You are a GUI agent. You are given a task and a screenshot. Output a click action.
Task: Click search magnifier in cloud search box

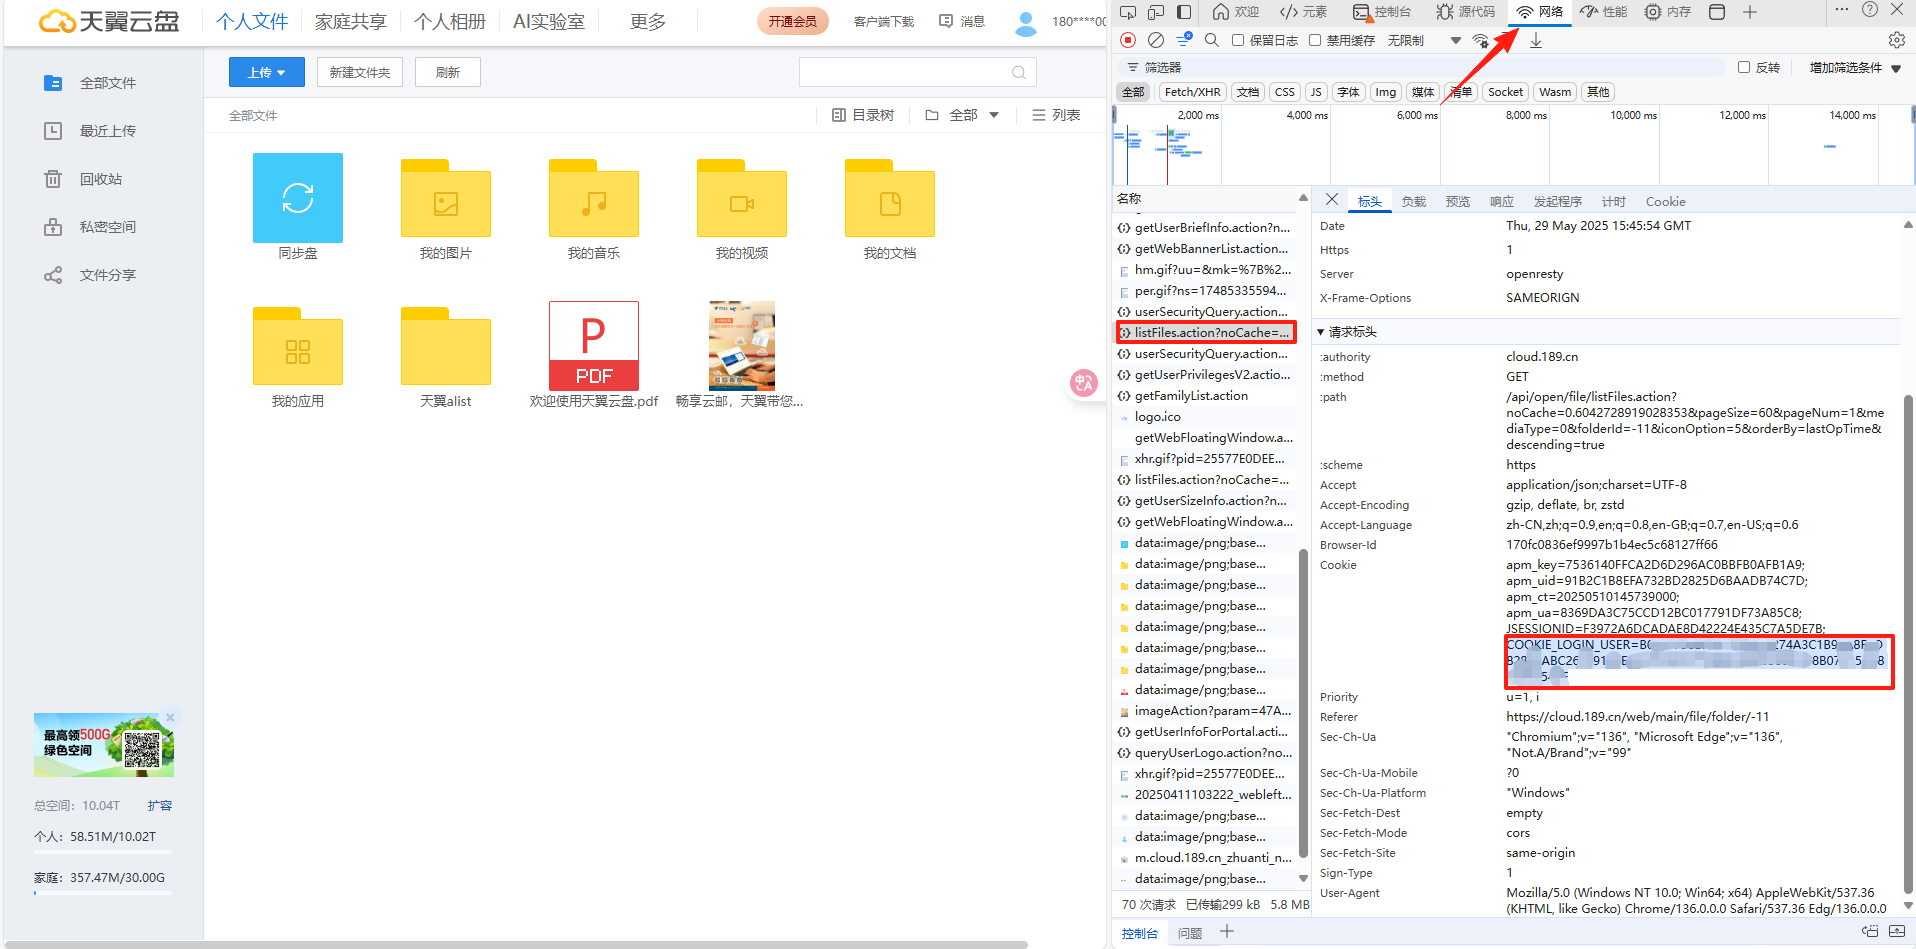click(1019, 72)
